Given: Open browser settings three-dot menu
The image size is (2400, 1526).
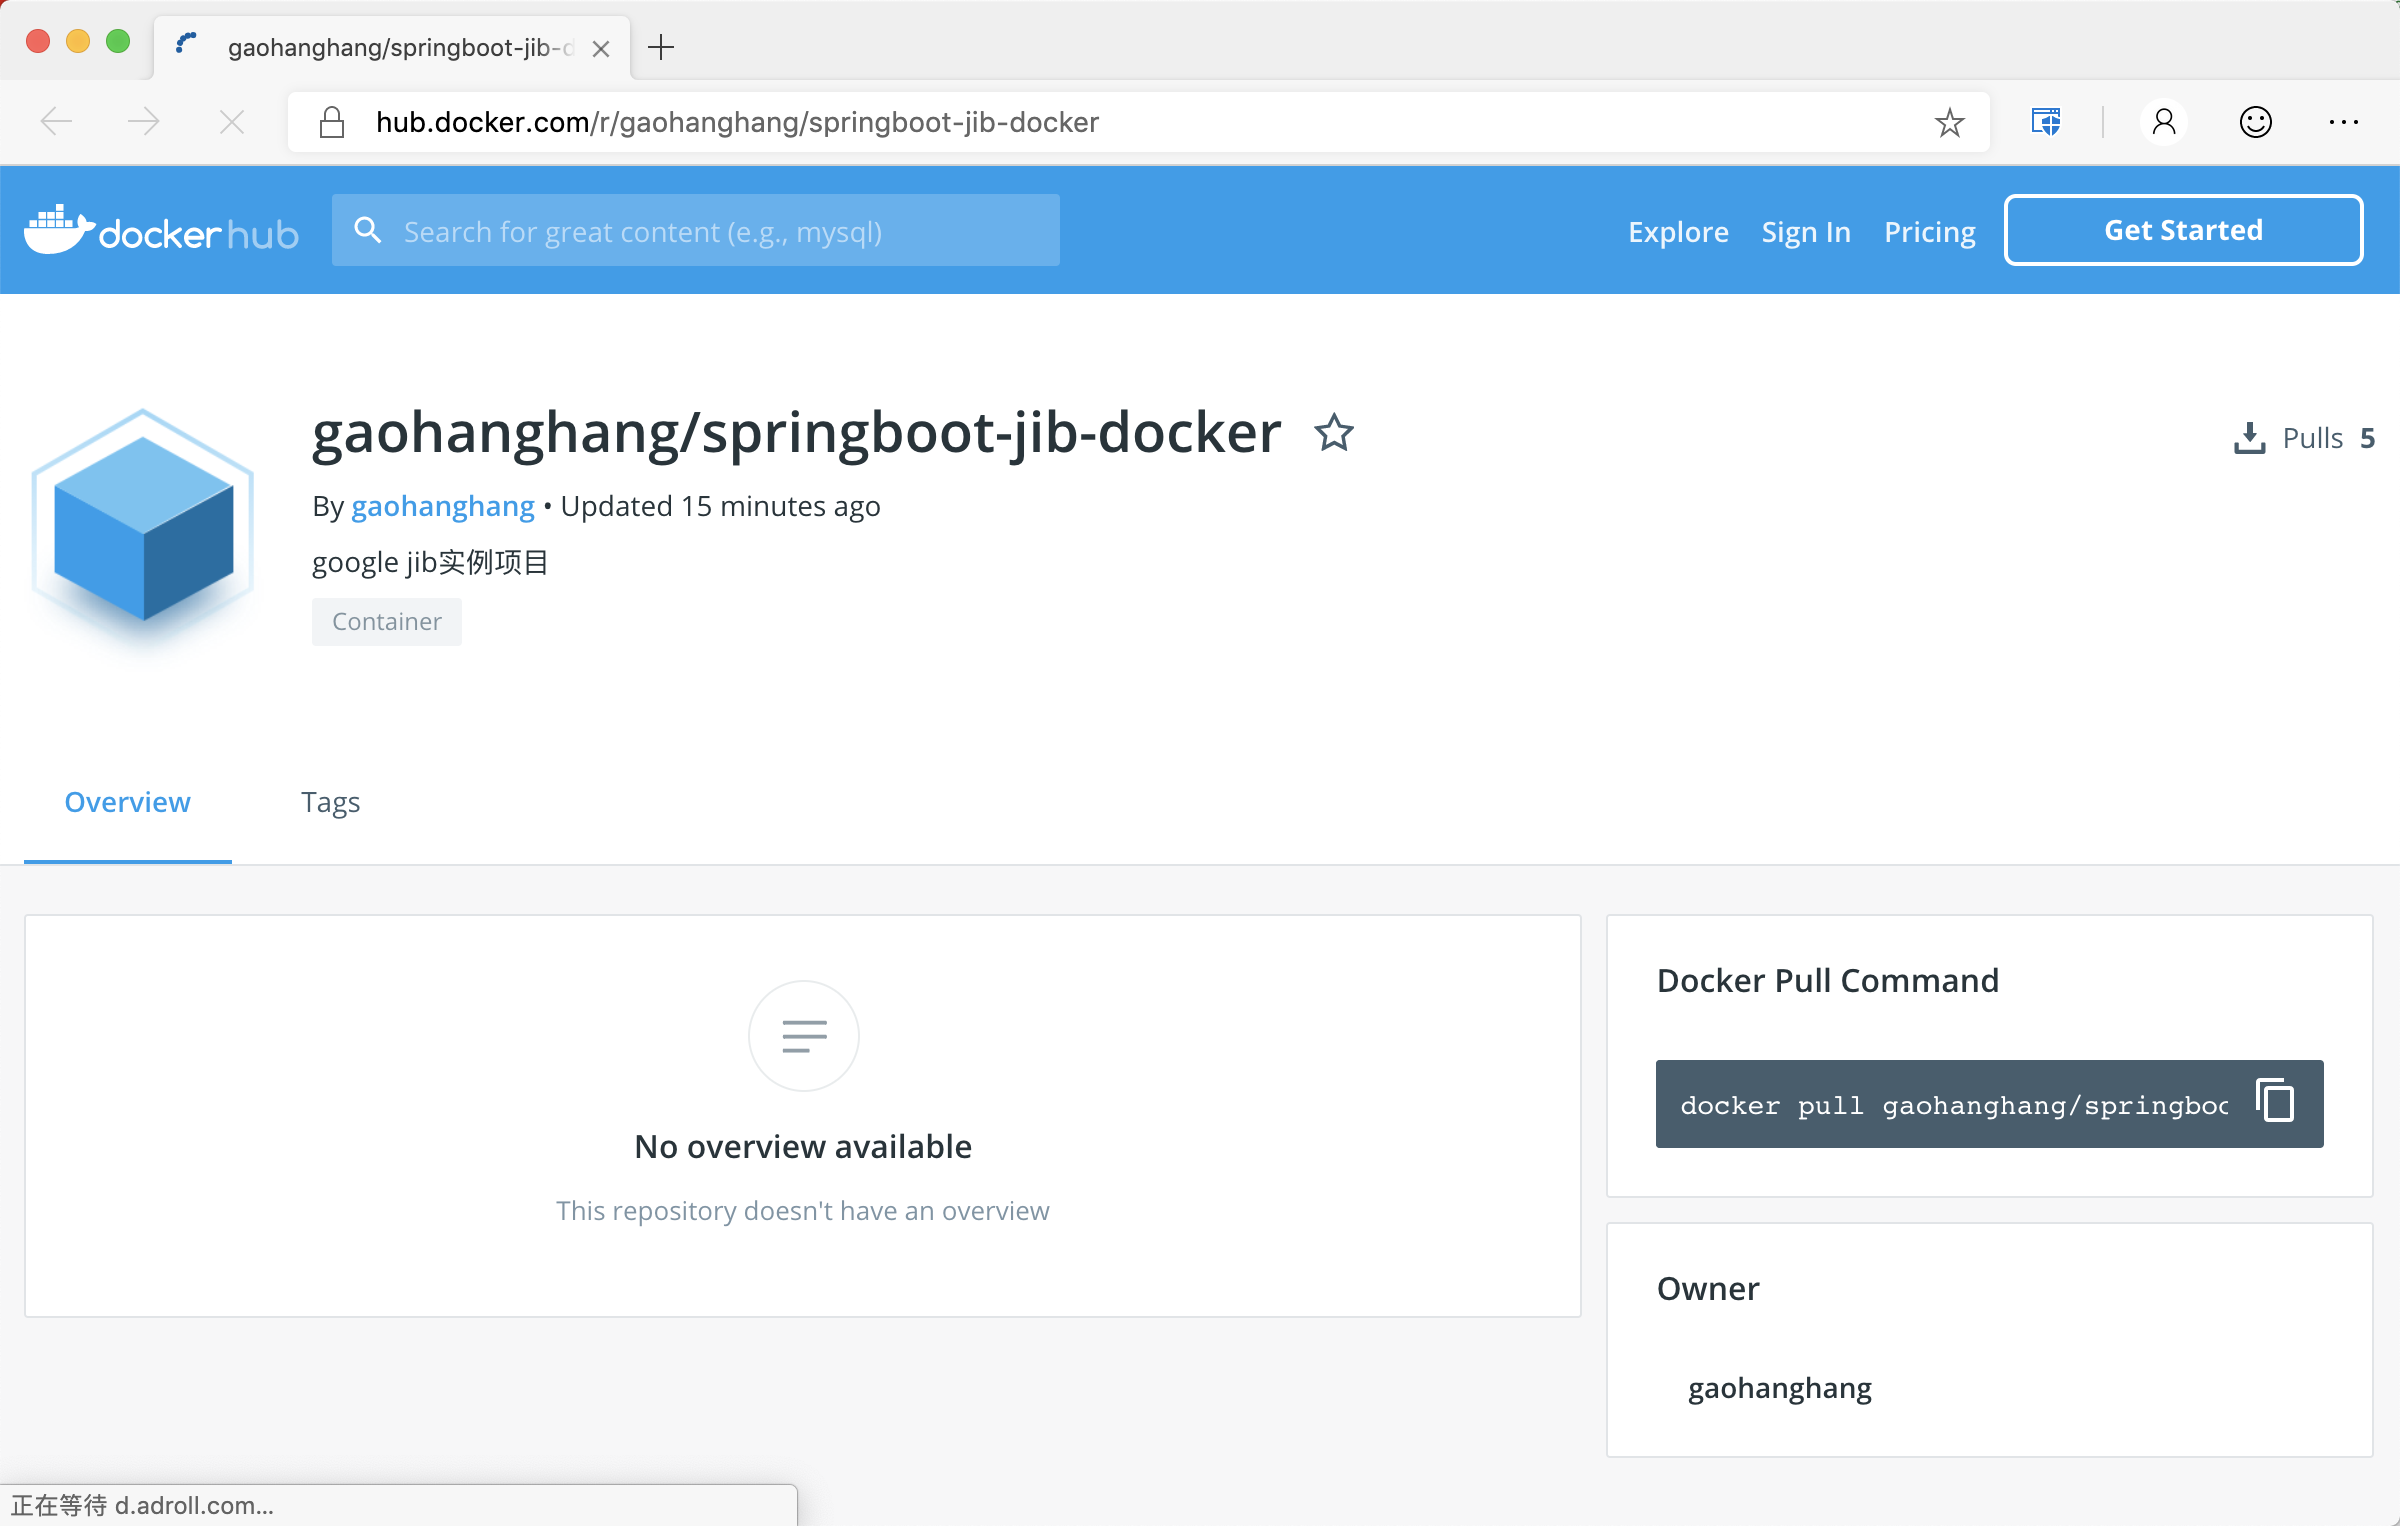Looking at the screenshot, I should click(x=2343, y=123).
